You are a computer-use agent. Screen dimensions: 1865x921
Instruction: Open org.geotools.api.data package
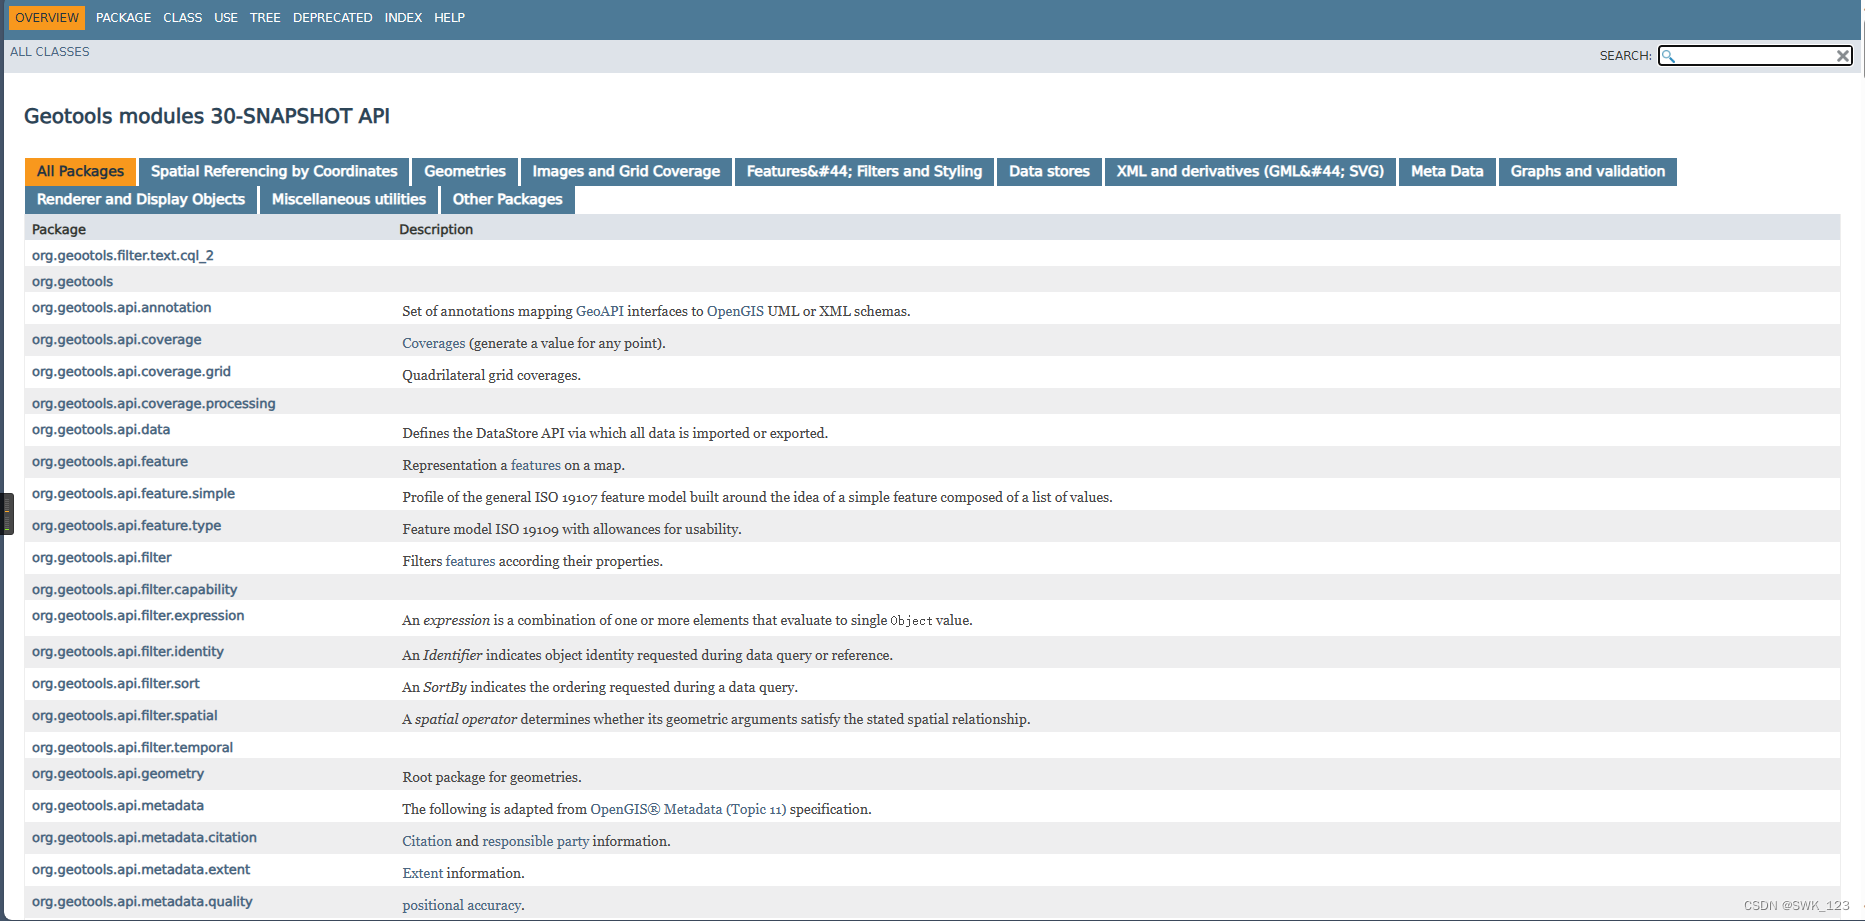coord(101,430)
